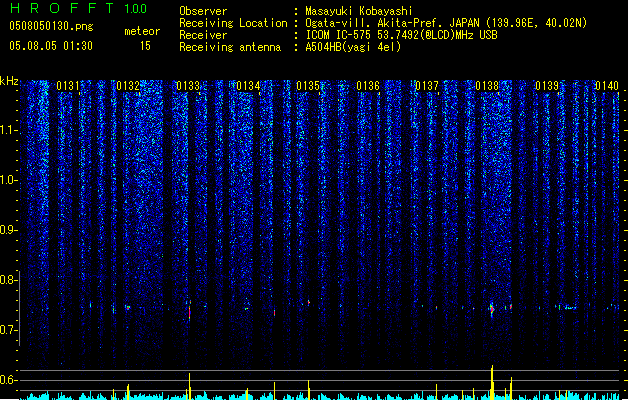Click the 0.7 frequency axis tick label
The width and height of the screenshot is (629, 400).
[x=8, y=330]
